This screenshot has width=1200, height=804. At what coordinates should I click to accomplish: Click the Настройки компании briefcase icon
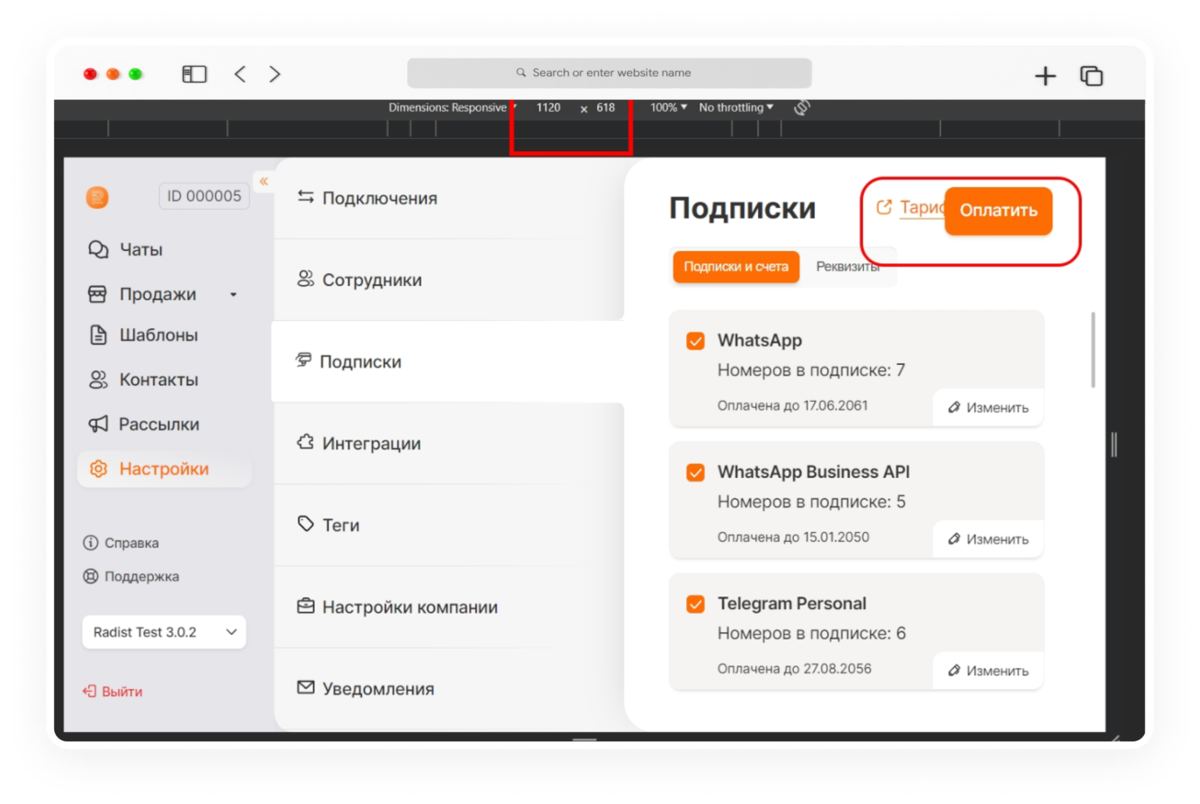(x=306, y=606)
